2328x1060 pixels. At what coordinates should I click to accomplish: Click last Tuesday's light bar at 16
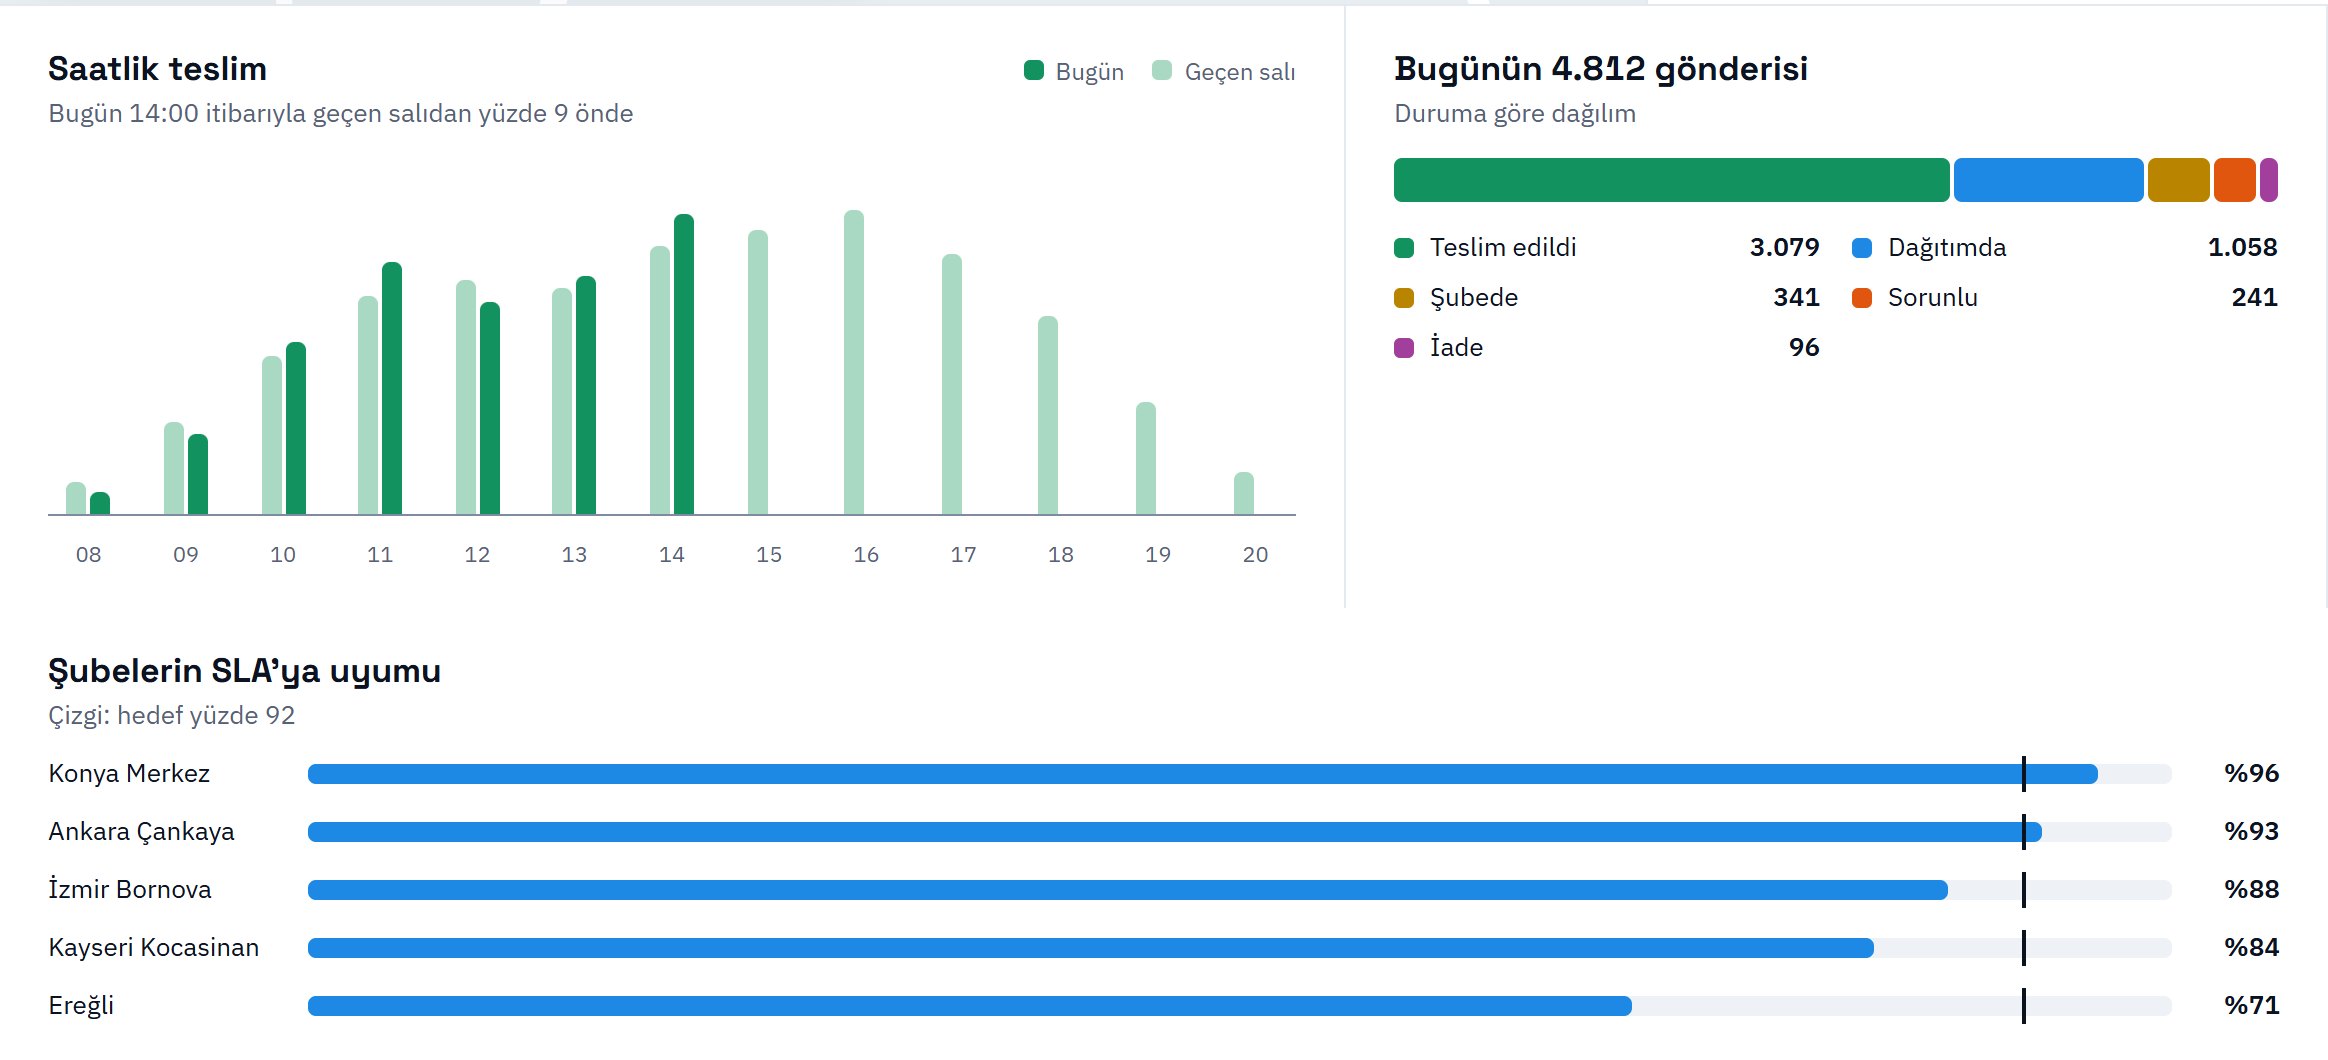[x=854, y=362]
